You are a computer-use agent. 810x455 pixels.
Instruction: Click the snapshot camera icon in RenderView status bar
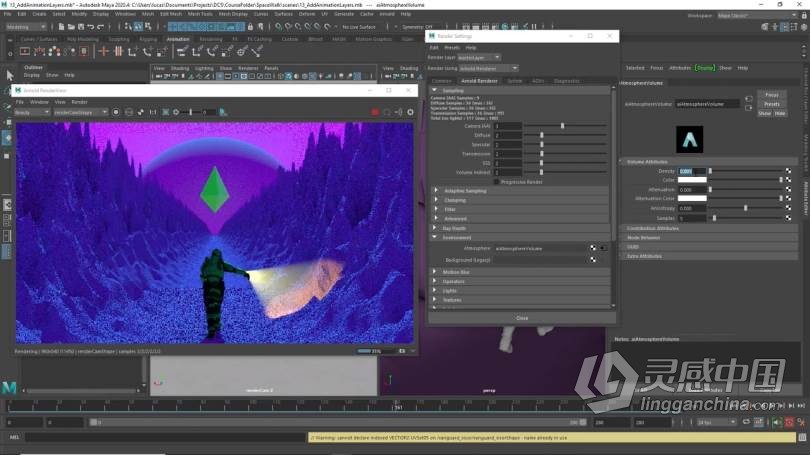click(x=402, y=351)
